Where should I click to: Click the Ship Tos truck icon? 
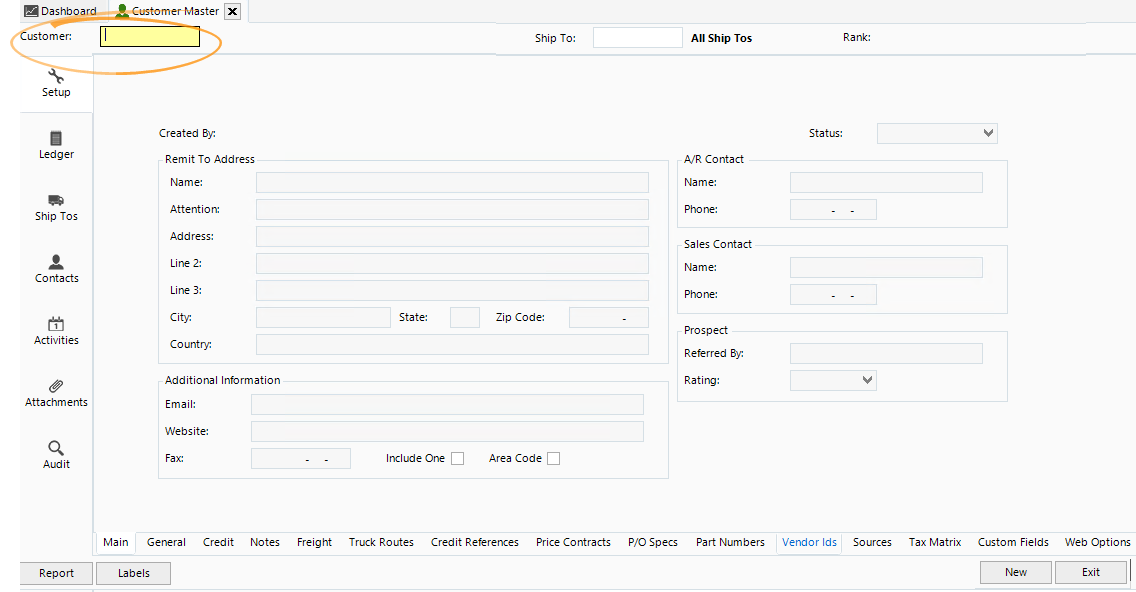[x=55, y=200]
